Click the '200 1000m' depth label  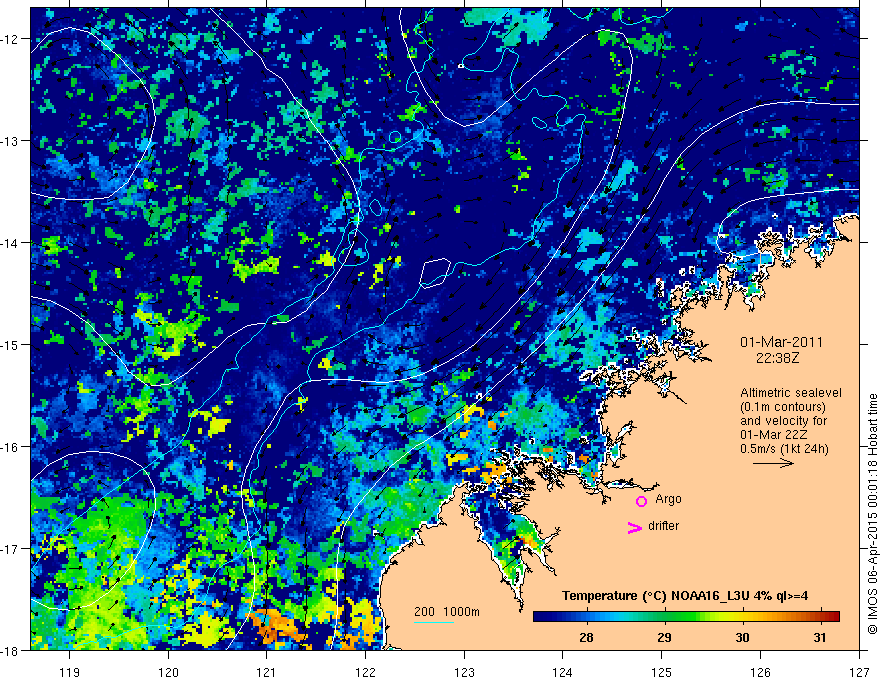(447, 612)
